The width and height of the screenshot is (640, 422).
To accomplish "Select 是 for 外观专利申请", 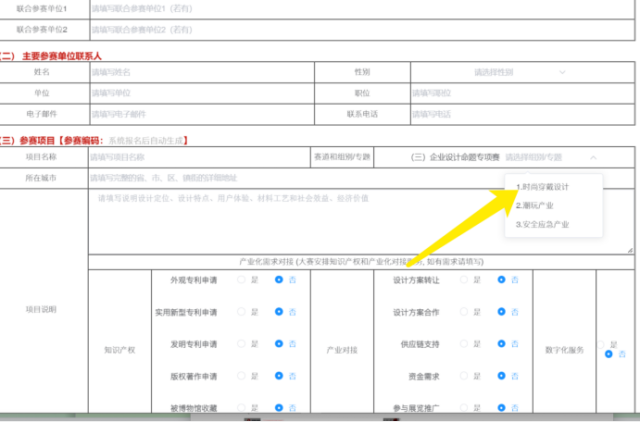I will (241, 280).
